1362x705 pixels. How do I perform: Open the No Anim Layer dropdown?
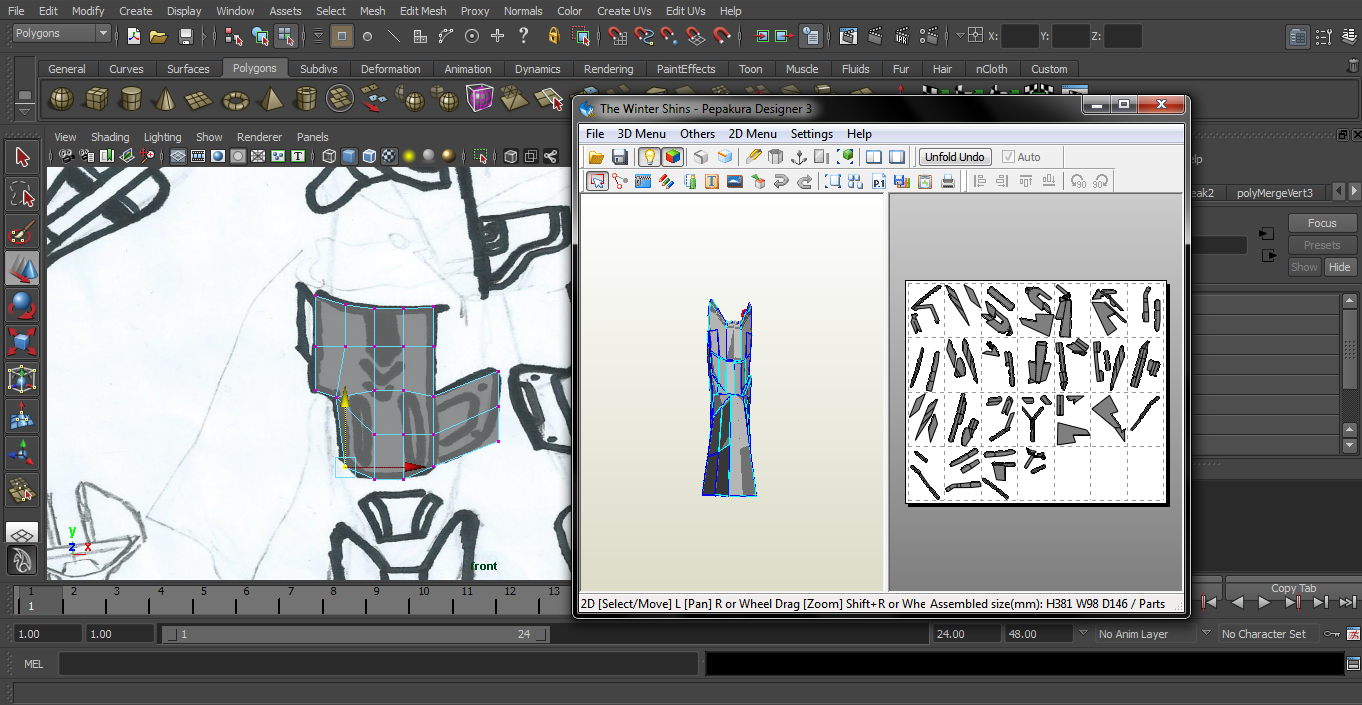click(1145, 634)
